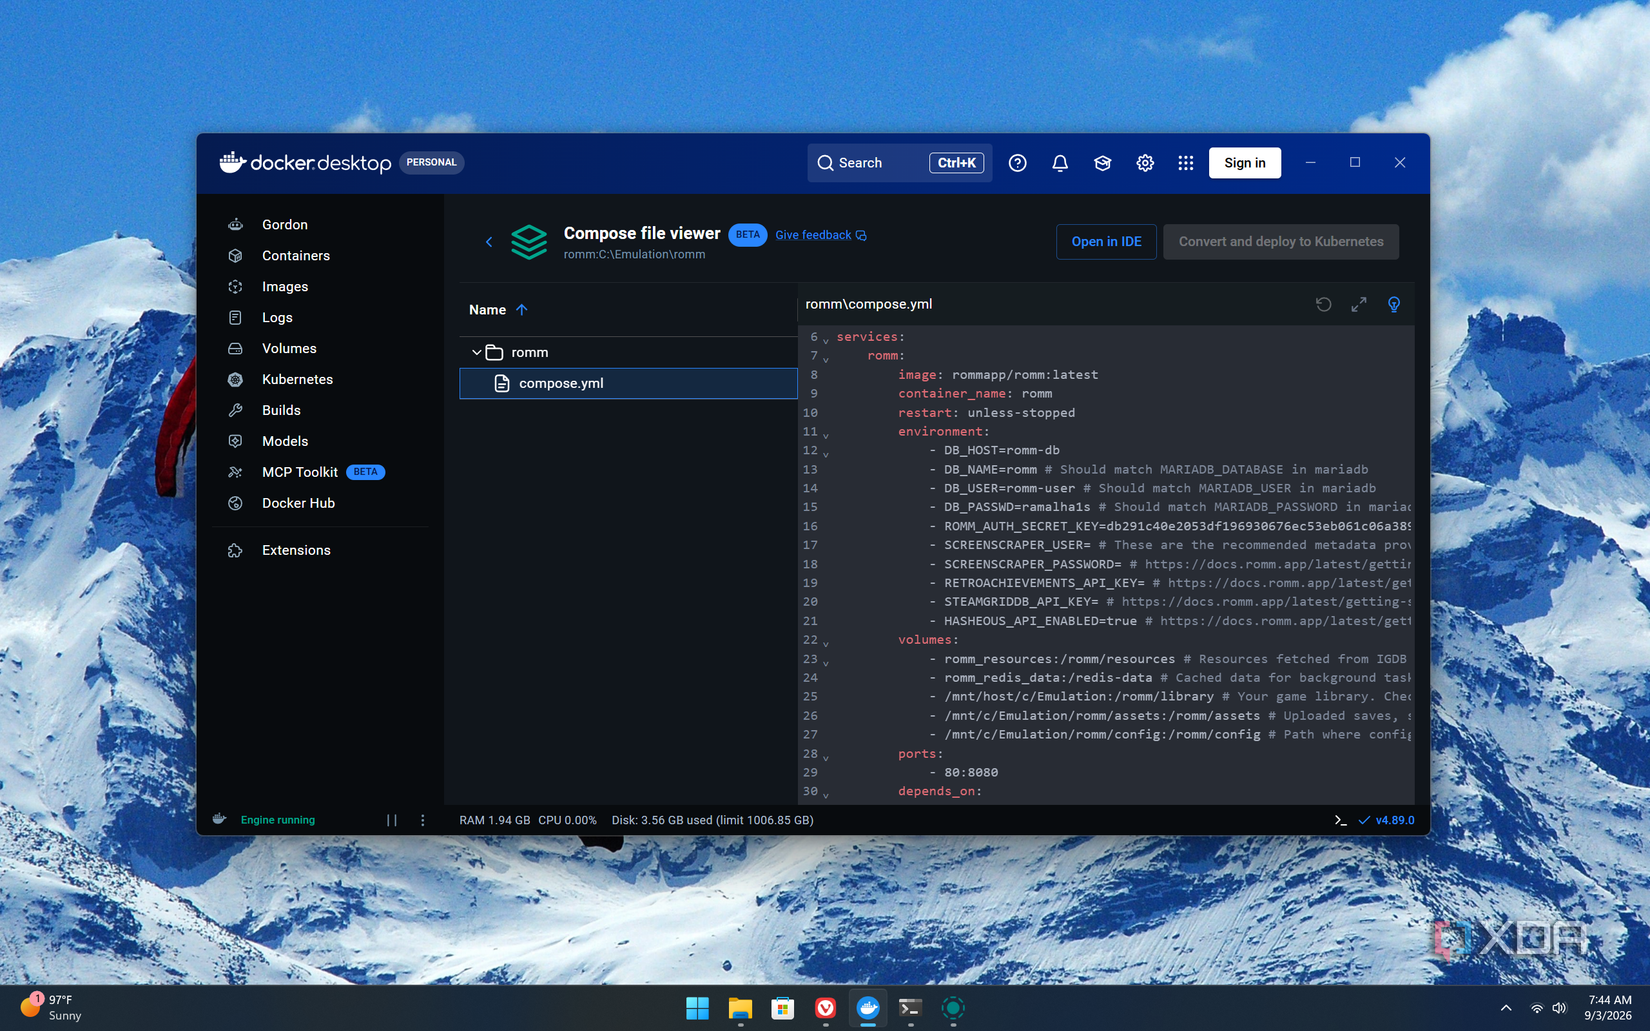Click the v4.89.0 version indicator
The width and height of the screenshot is (1650, 1031).
click(1386, 820)
